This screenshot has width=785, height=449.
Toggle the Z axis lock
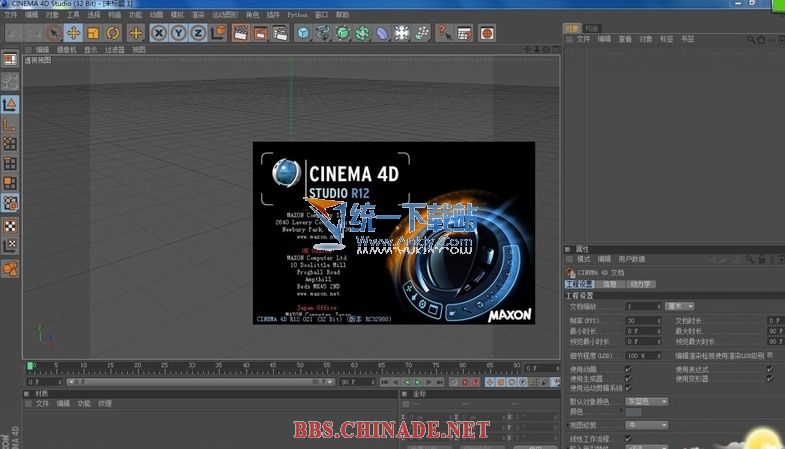click(198, 33)
